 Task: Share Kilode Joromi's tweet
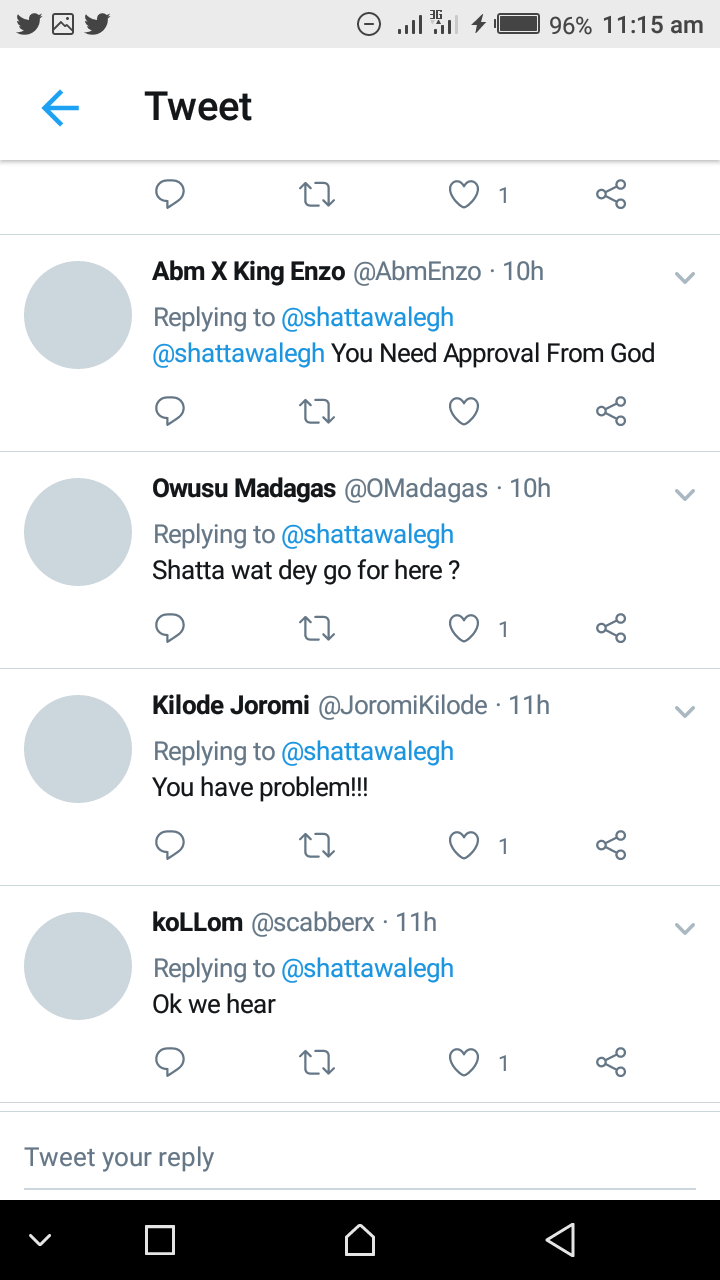pos(611,845)
